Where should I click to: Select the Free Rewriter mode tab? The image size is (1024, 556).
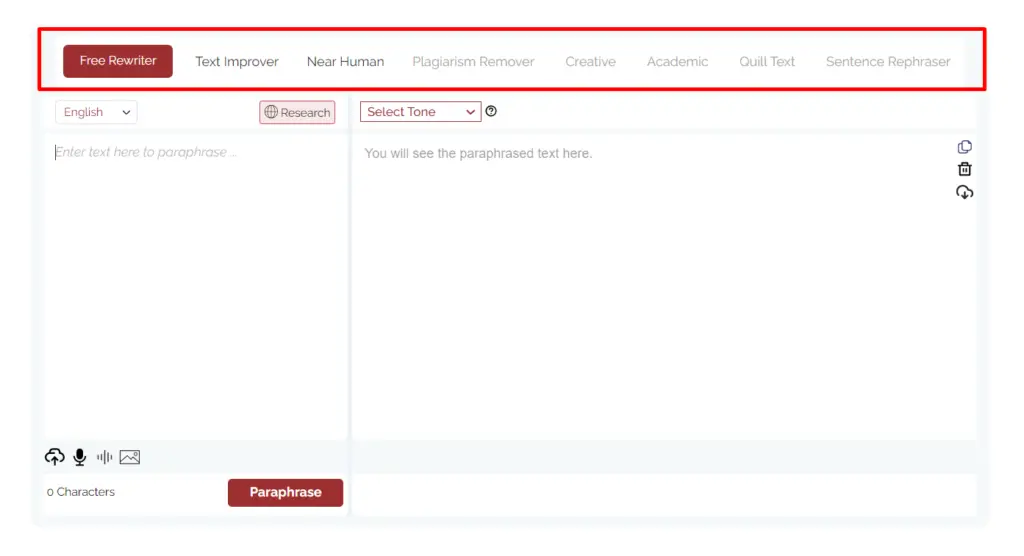[x=118, y=61]
